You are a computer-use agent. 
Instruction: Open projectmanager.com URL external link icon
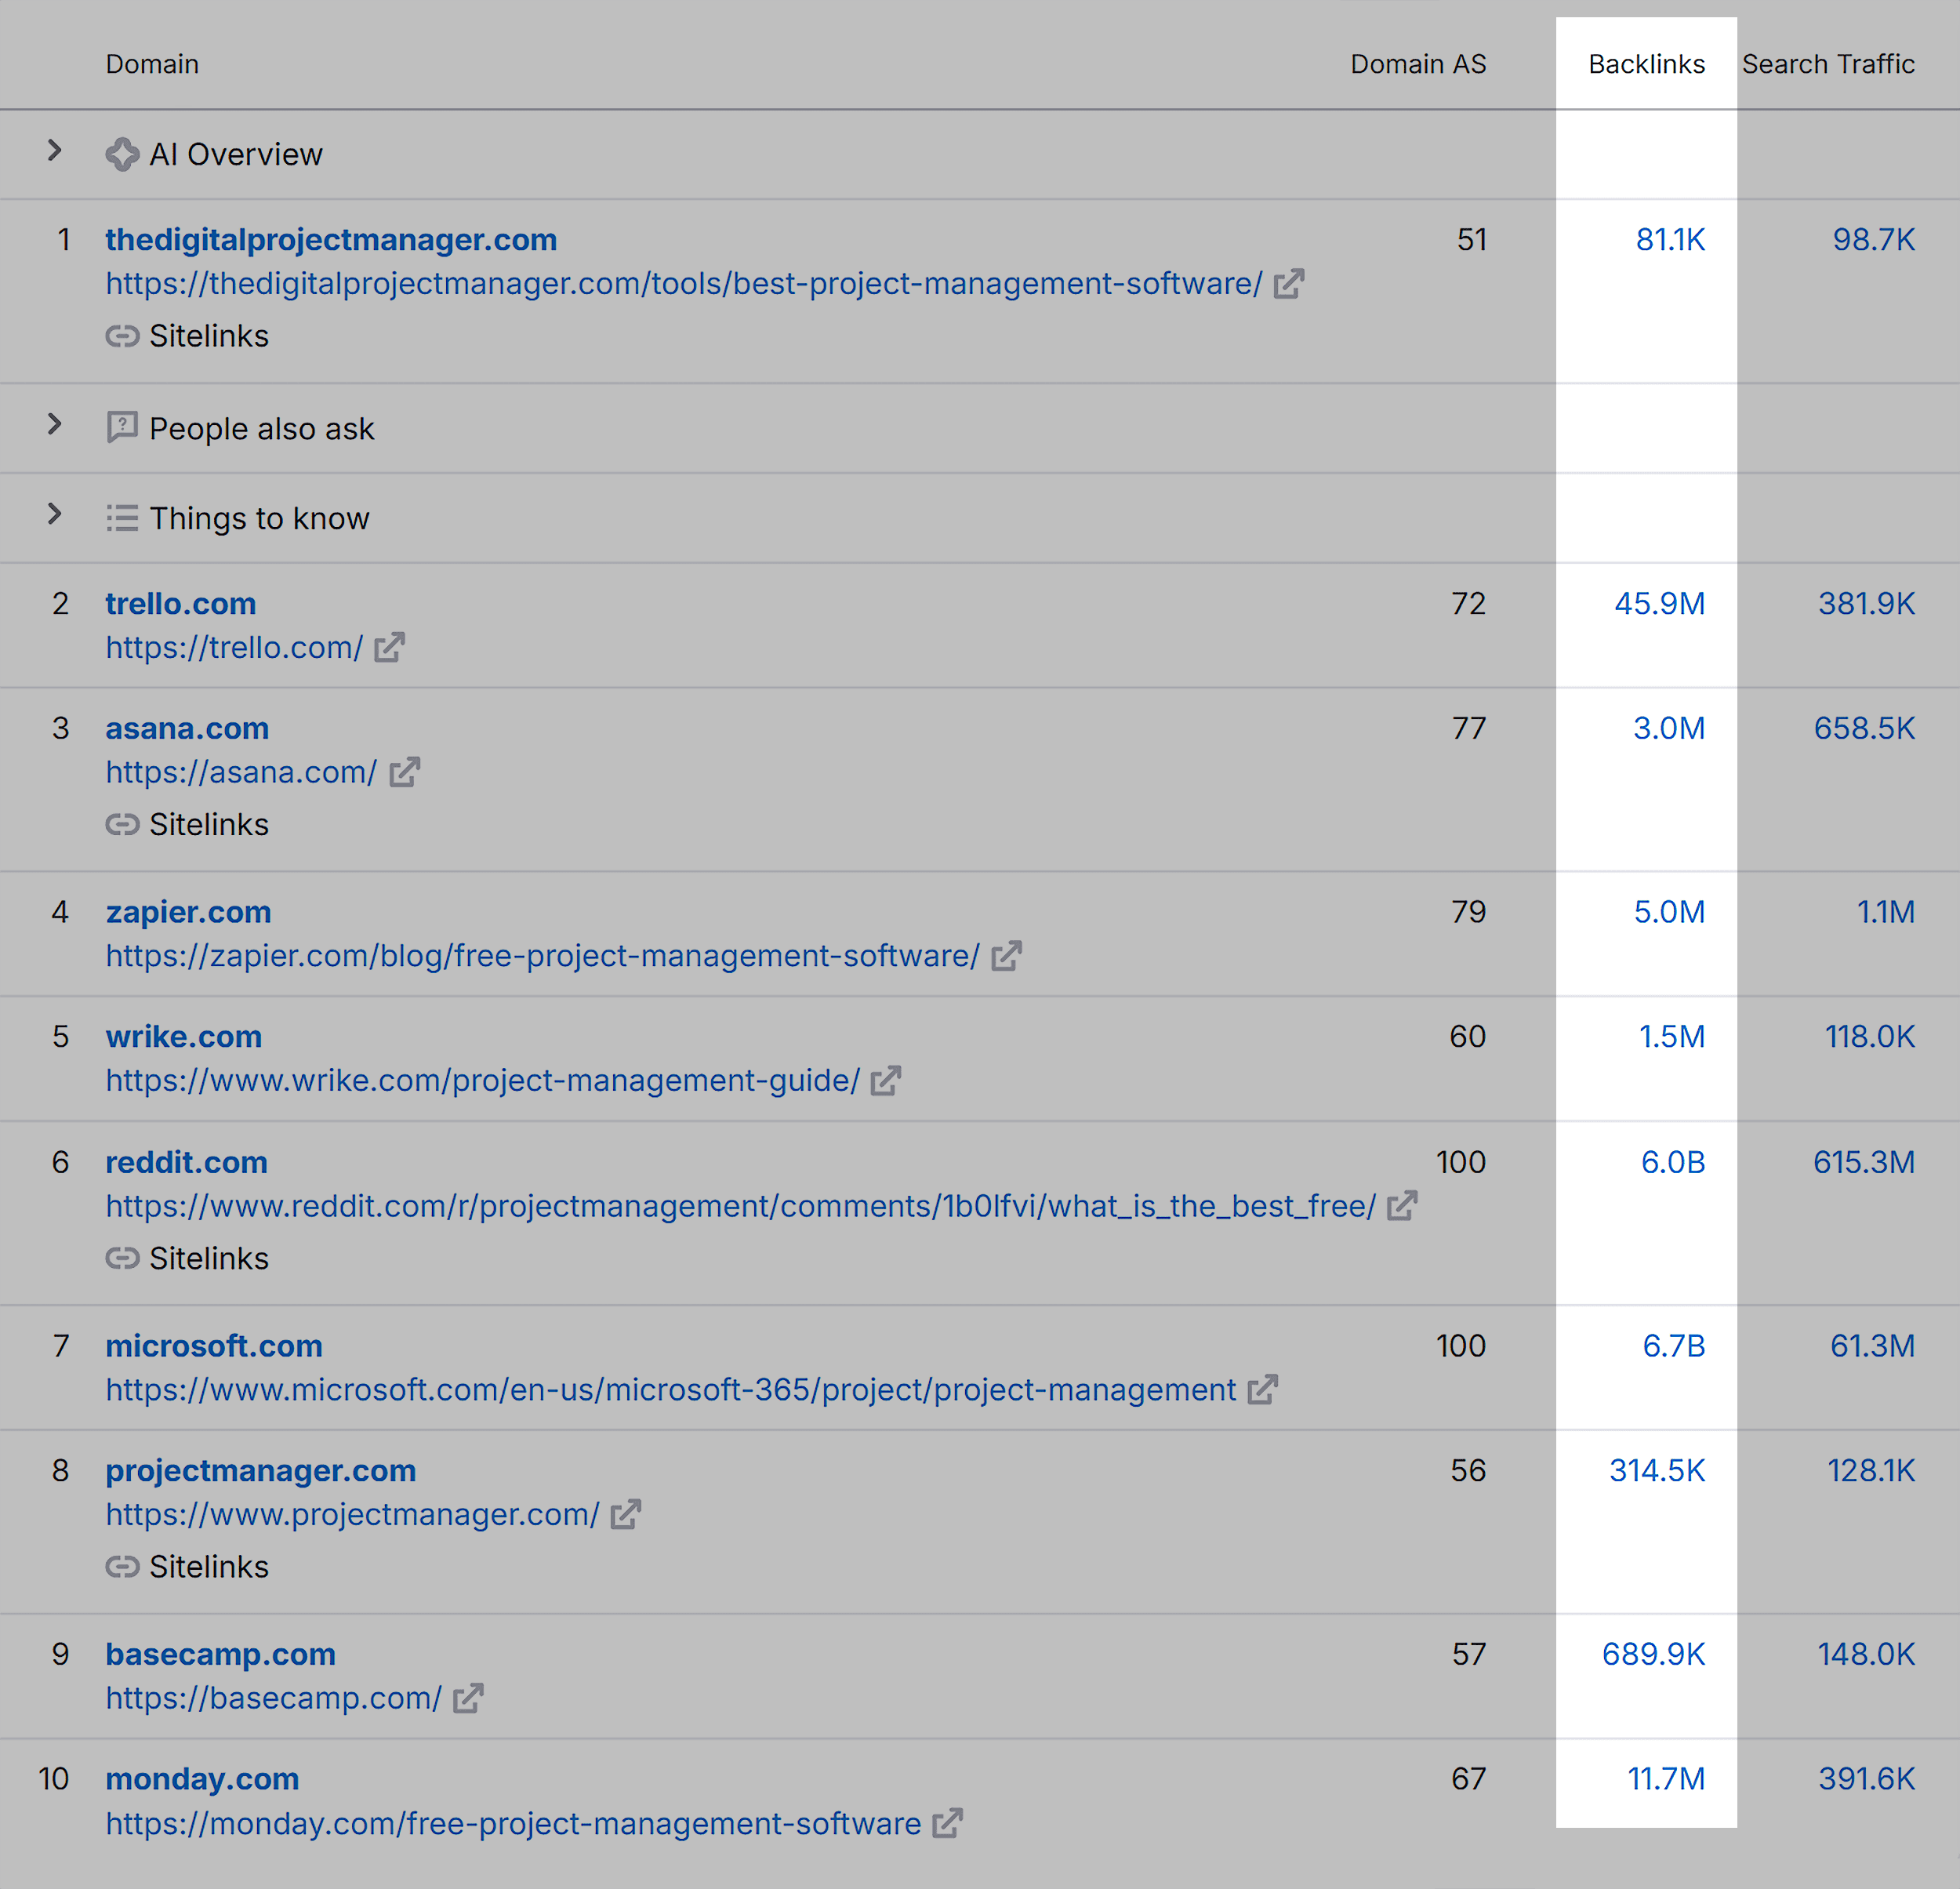point(626,1515)
